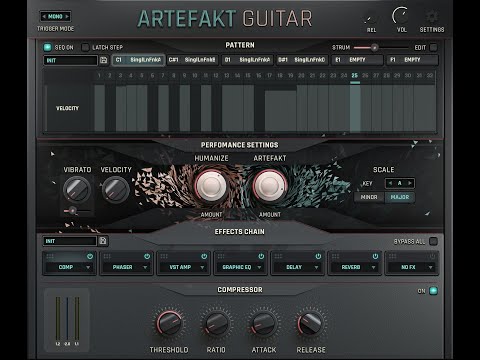Image resolution: width=480 pixels, height=360 pixels.
Task: Click the Velocity performance knob
Action: click(x=115, y=189)
